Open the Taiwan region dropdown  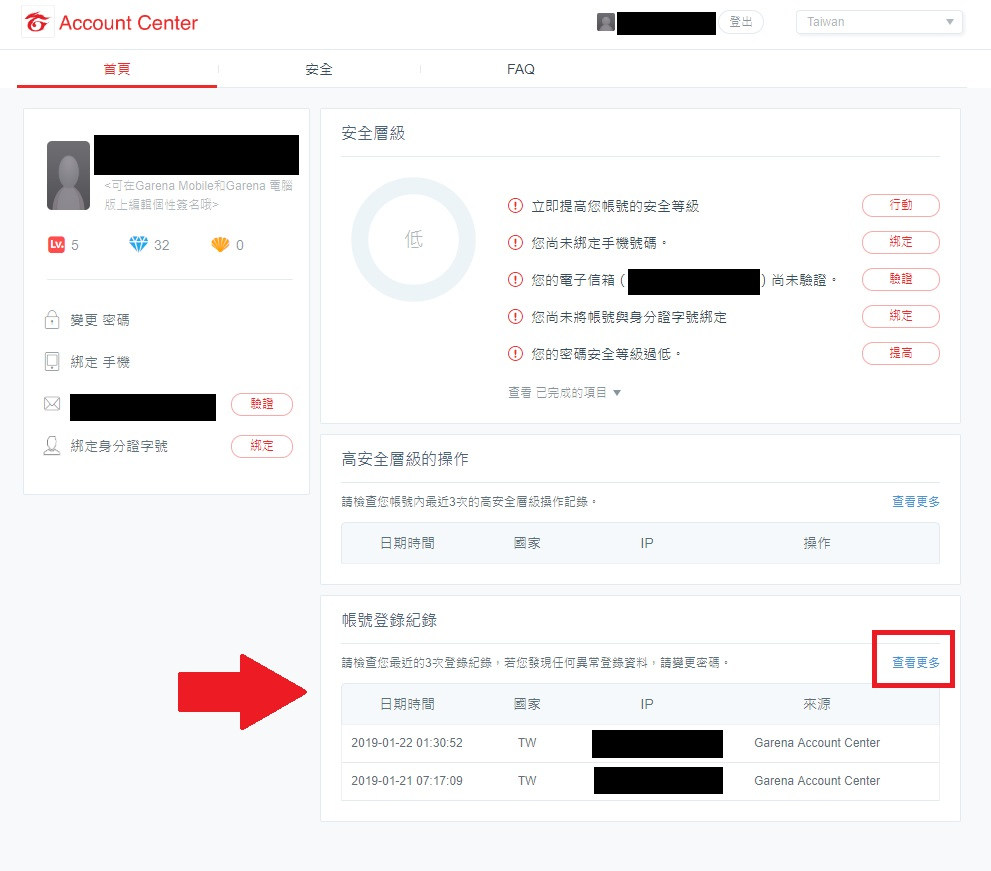pyautogui.click(x=878, y=22)
